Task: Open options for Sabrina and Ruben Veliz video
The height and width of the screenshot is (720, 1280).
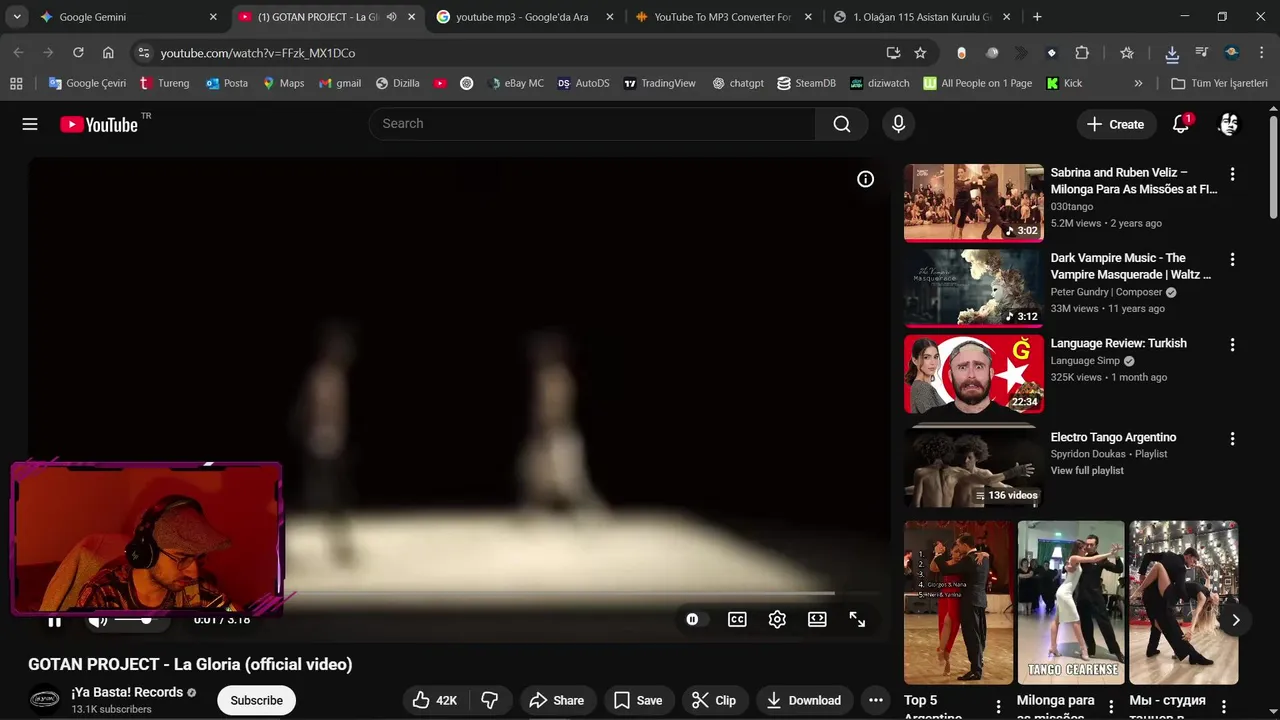Action: [1232, 174]
